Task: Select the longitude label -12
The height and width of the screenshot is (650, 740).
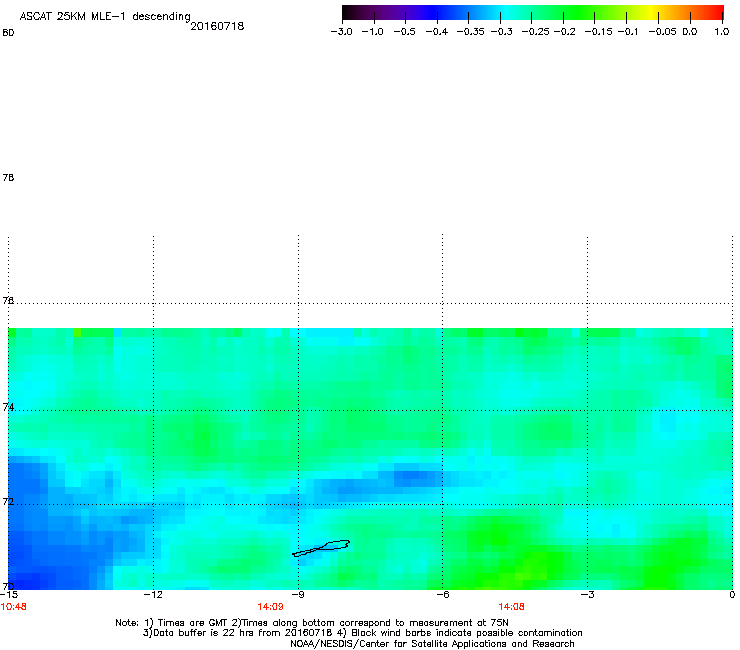Action: 153,594
